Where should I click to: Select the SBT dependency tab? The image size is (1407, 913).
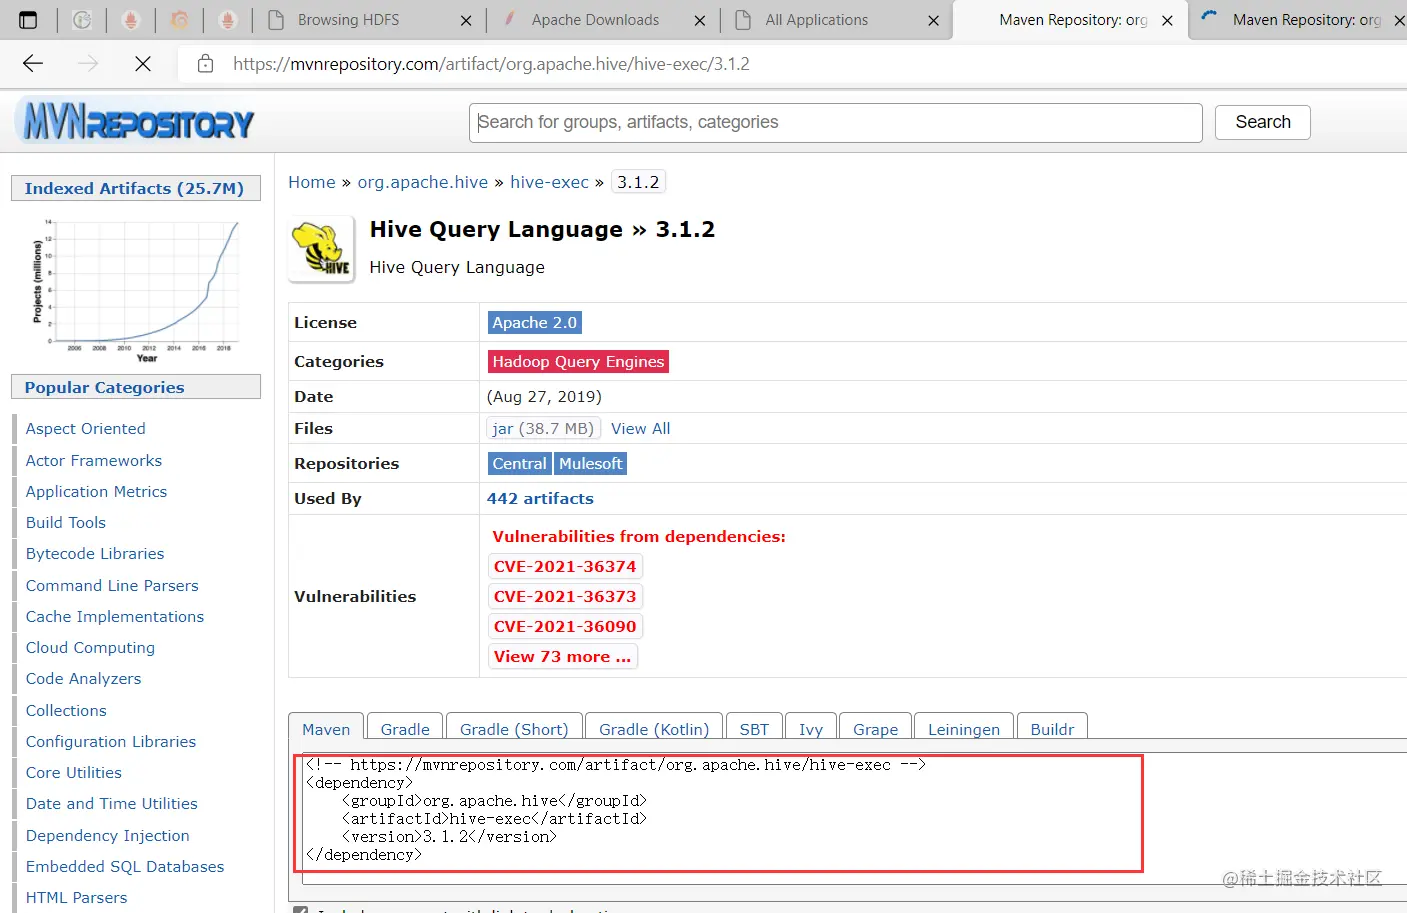tap(754, 729)
